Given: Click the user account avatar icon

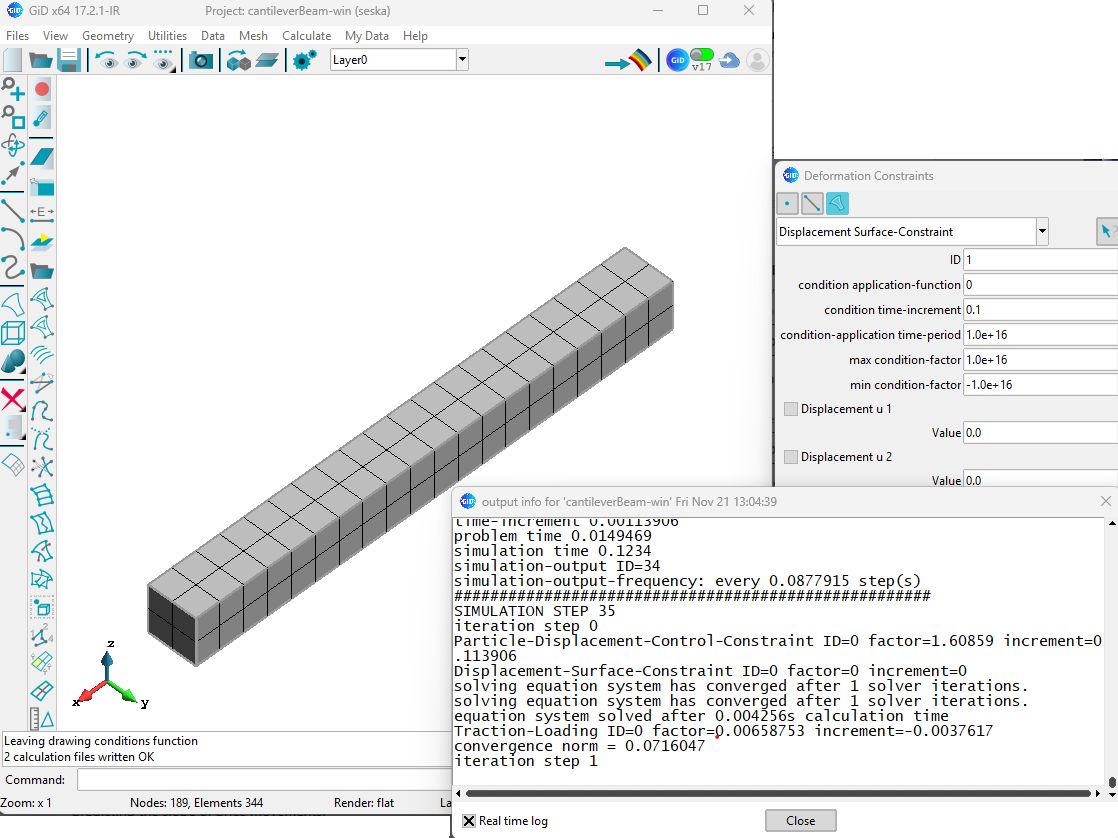Looking at the screenshot, I should tap(757, 61).
